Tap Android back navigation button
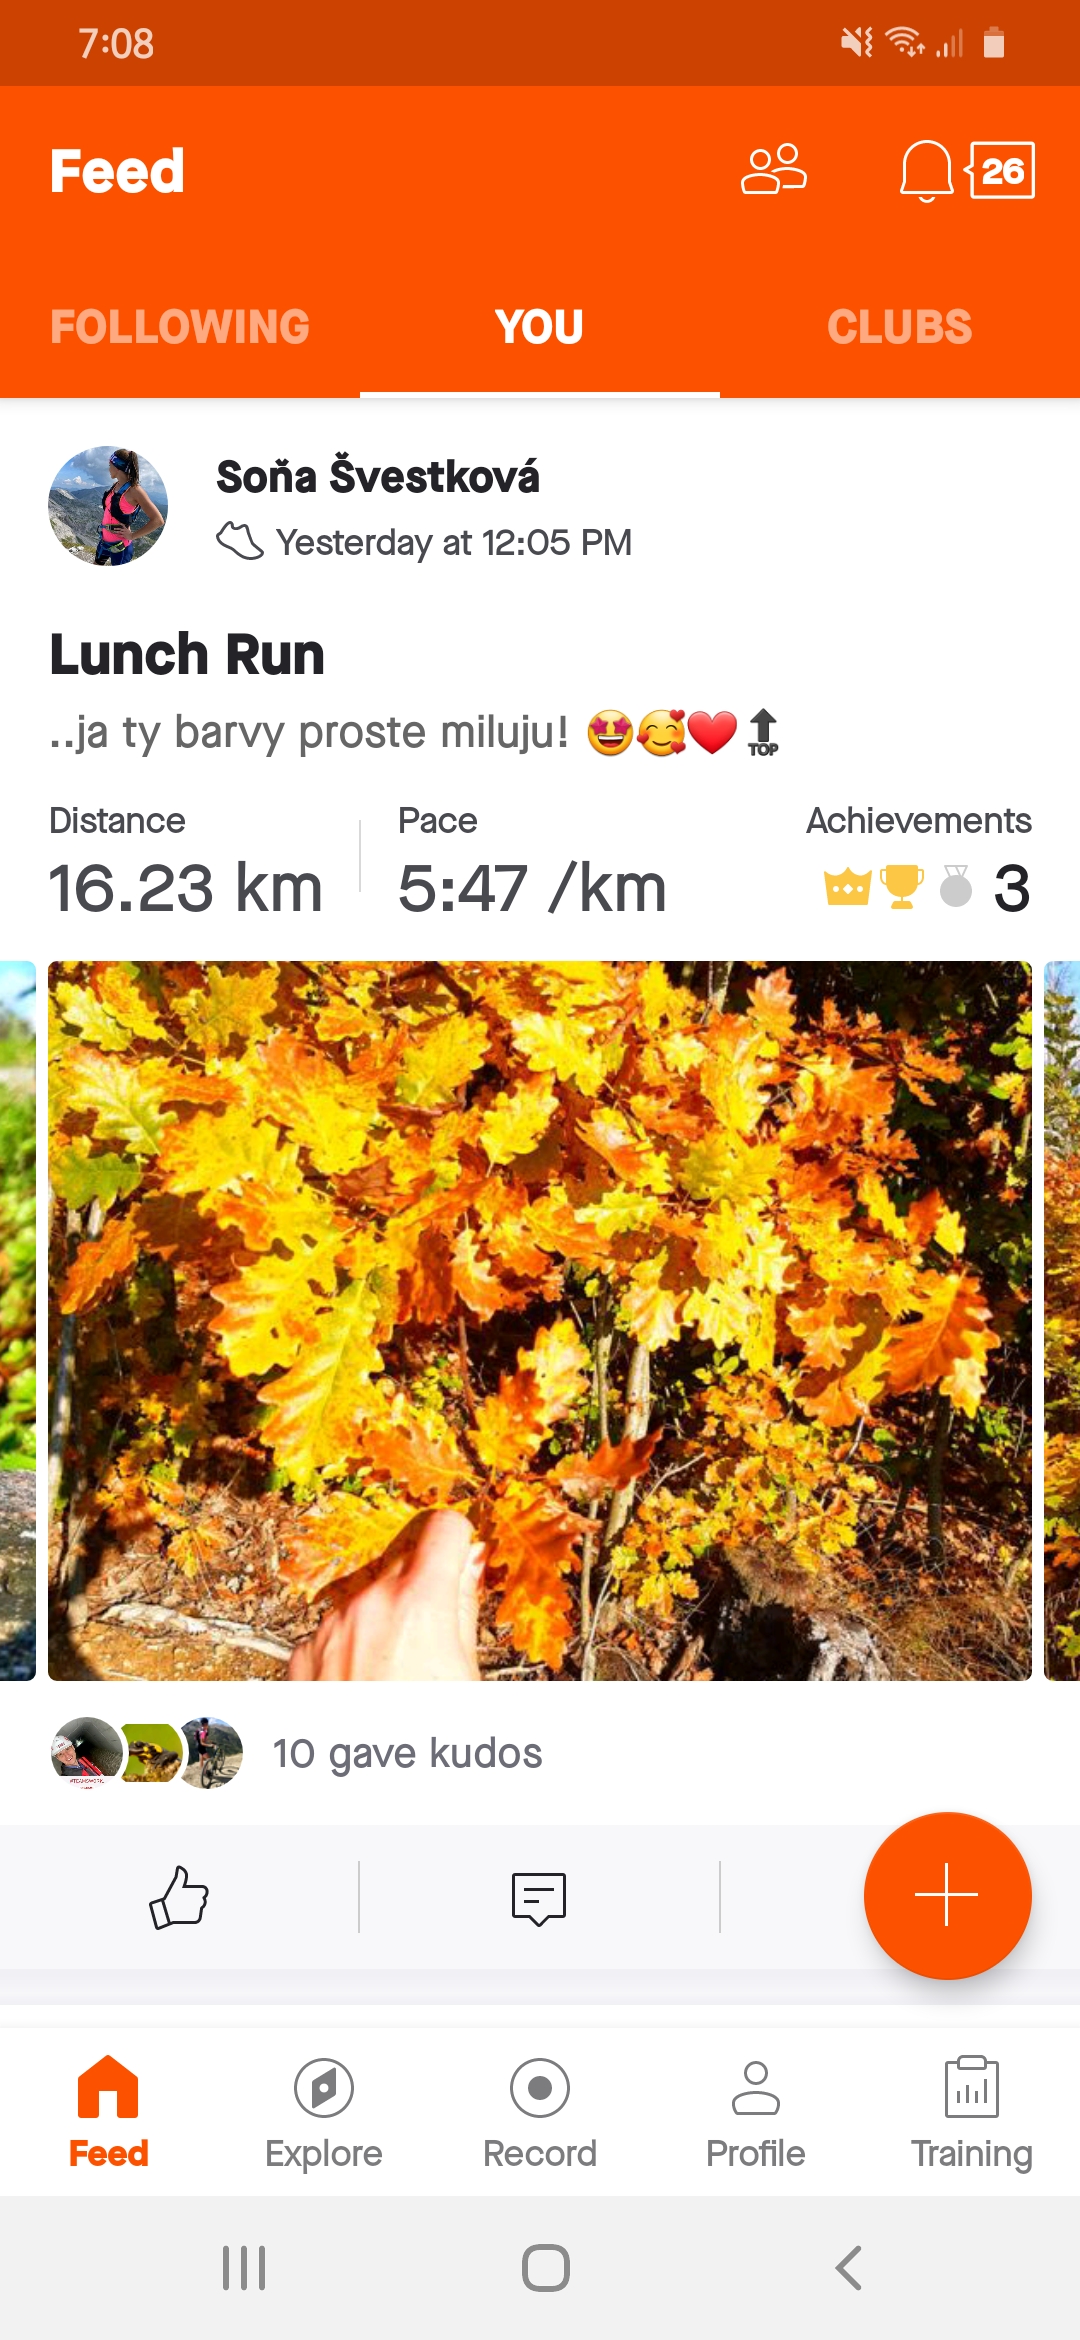The image size is (1080, 2340). 848,2268
